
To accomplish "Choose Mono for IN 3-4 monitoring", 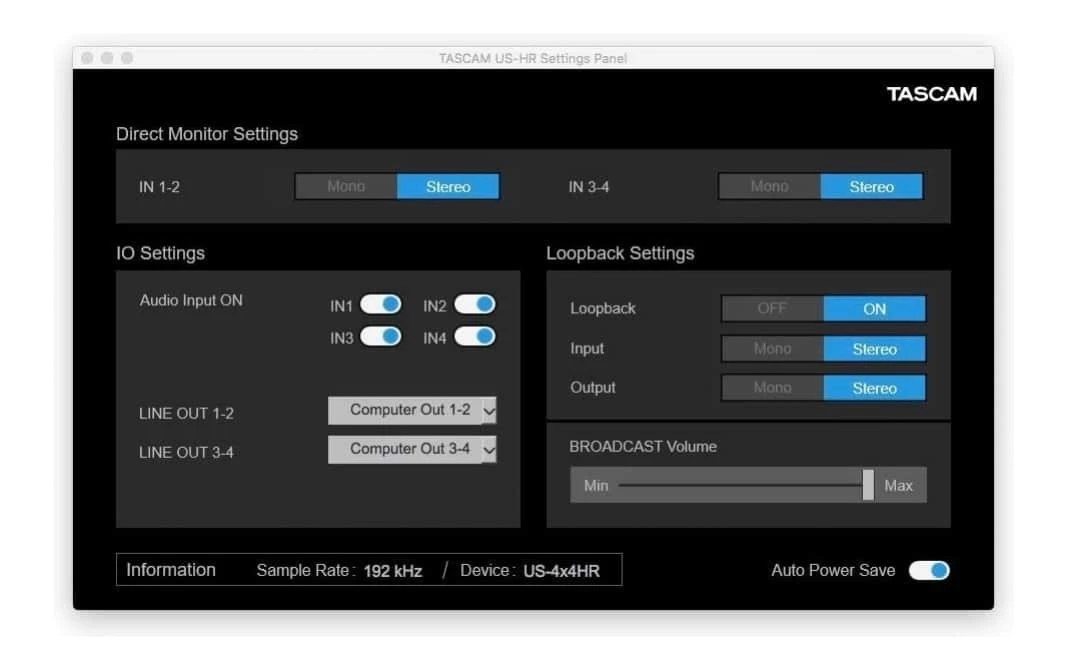I will (769, 187).
